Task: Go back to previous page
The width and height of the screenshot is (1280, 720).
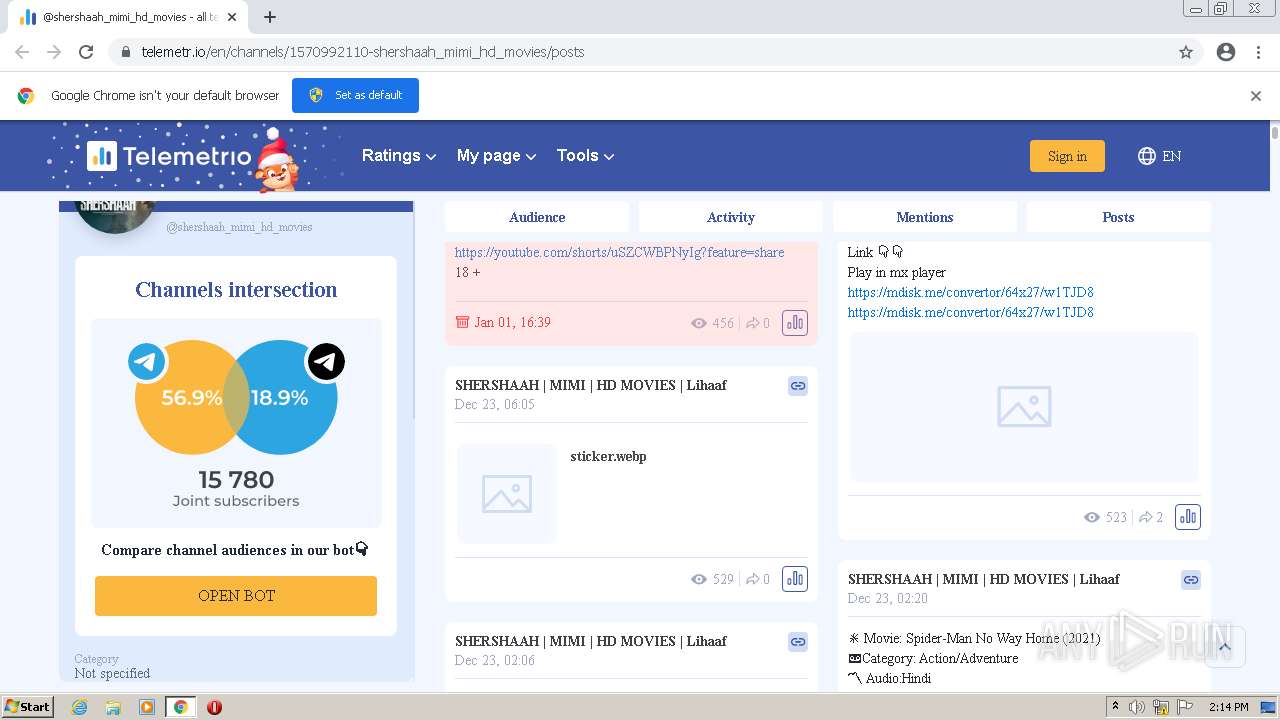Action: pyautogui.click(x=22, y=52)
